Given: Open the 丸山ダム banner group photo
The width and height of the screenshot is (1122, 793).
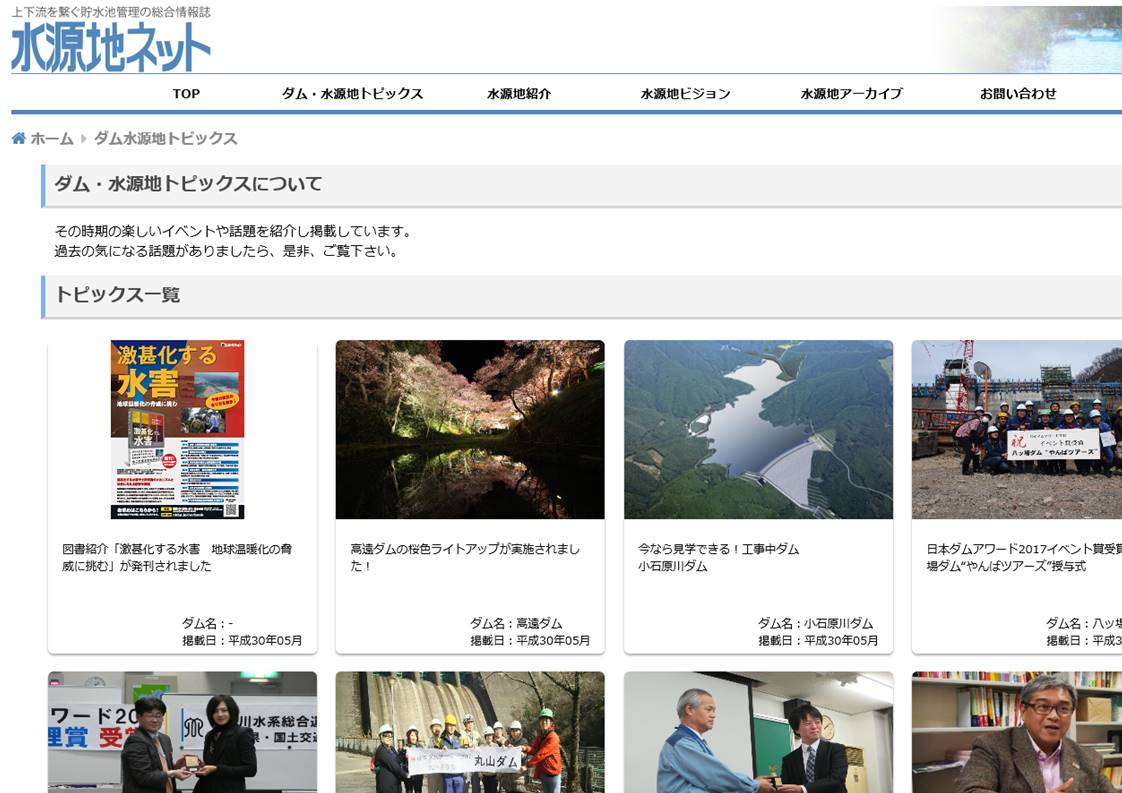Looking at the screenshot, I should point(469,732).
